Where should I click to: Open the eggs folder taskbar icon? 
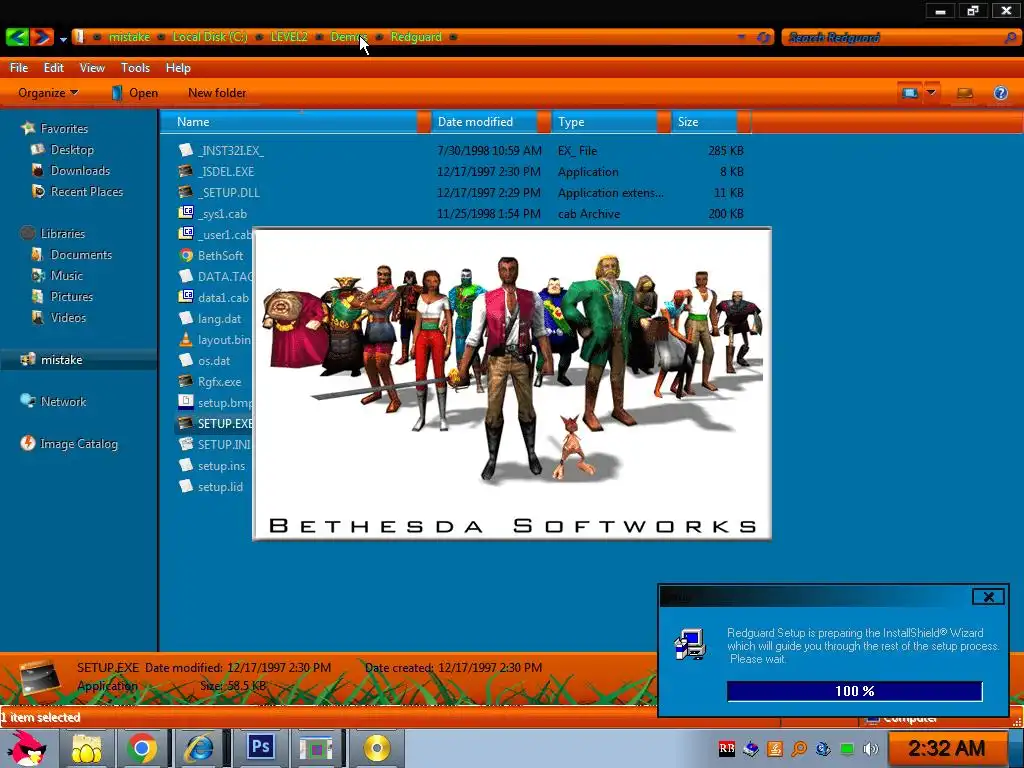[x=87, y=748]
